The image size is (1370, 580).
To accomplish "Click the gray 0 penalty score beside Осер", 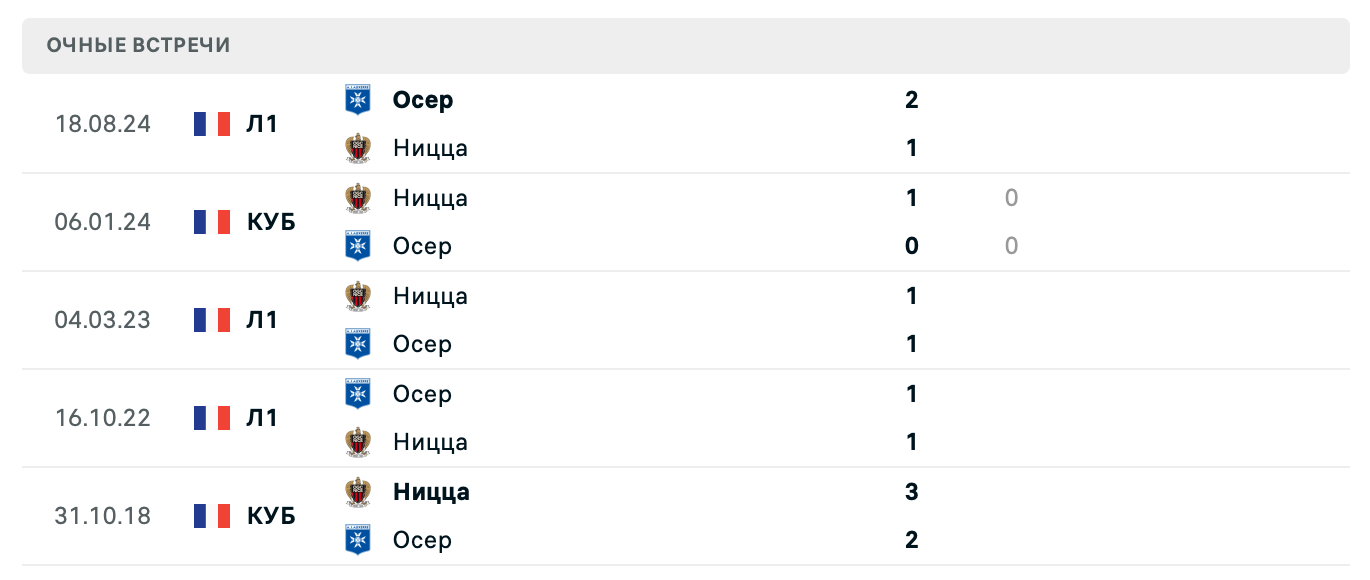I will [x=1011, y=245].
